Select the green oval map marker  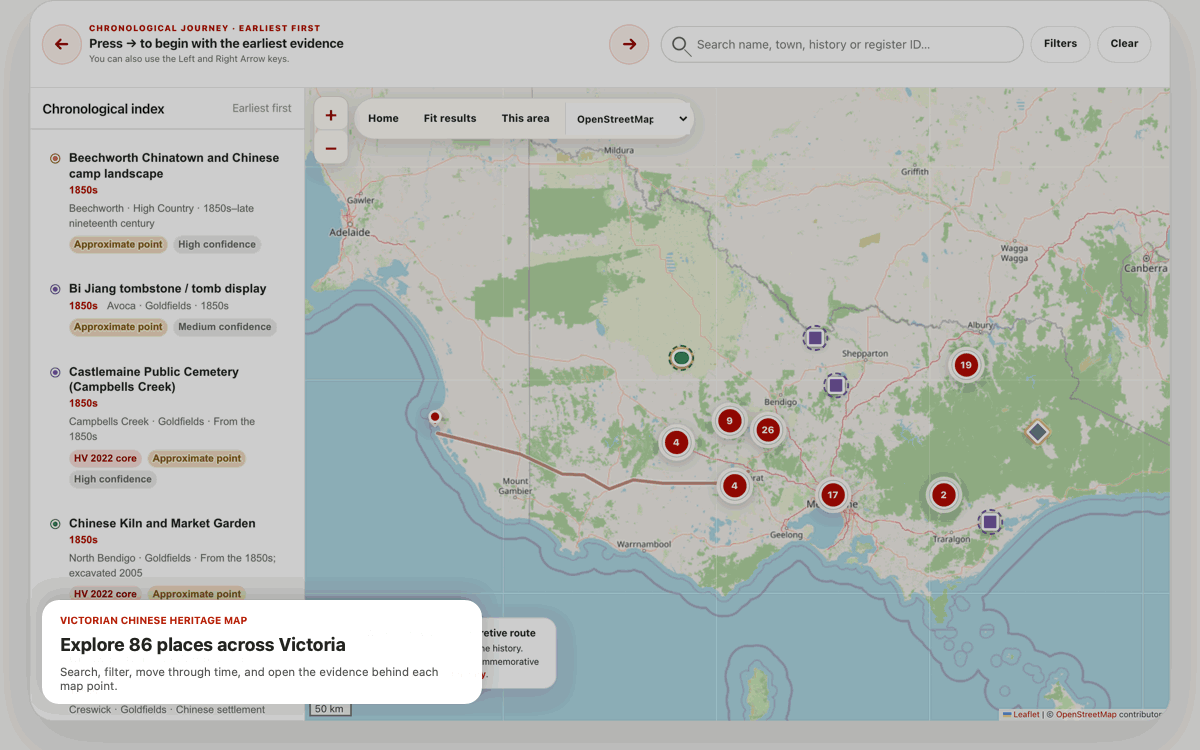pyautogui.click(x=682, y=357)
